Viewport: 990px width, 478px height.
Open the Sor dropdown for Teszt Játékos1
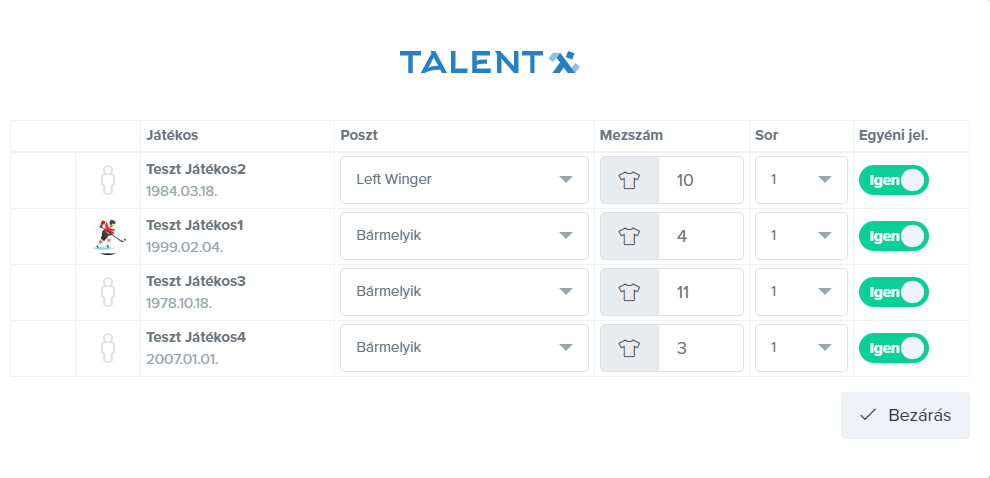pos(801,236)
